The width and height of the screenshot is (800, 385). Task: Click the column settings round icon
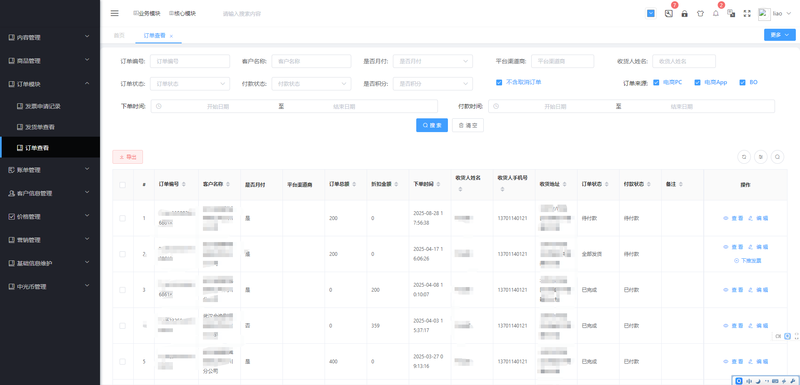coord(761,157)
